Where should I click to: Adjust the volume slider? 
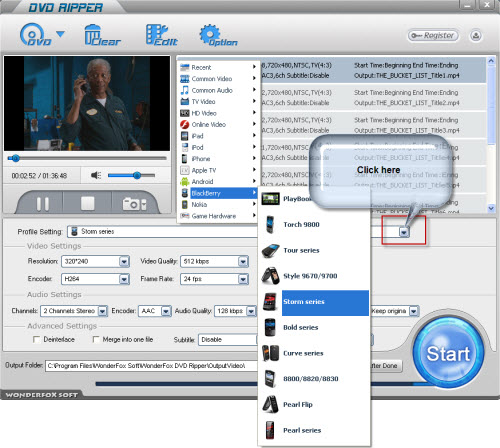[x=131, y=175]
